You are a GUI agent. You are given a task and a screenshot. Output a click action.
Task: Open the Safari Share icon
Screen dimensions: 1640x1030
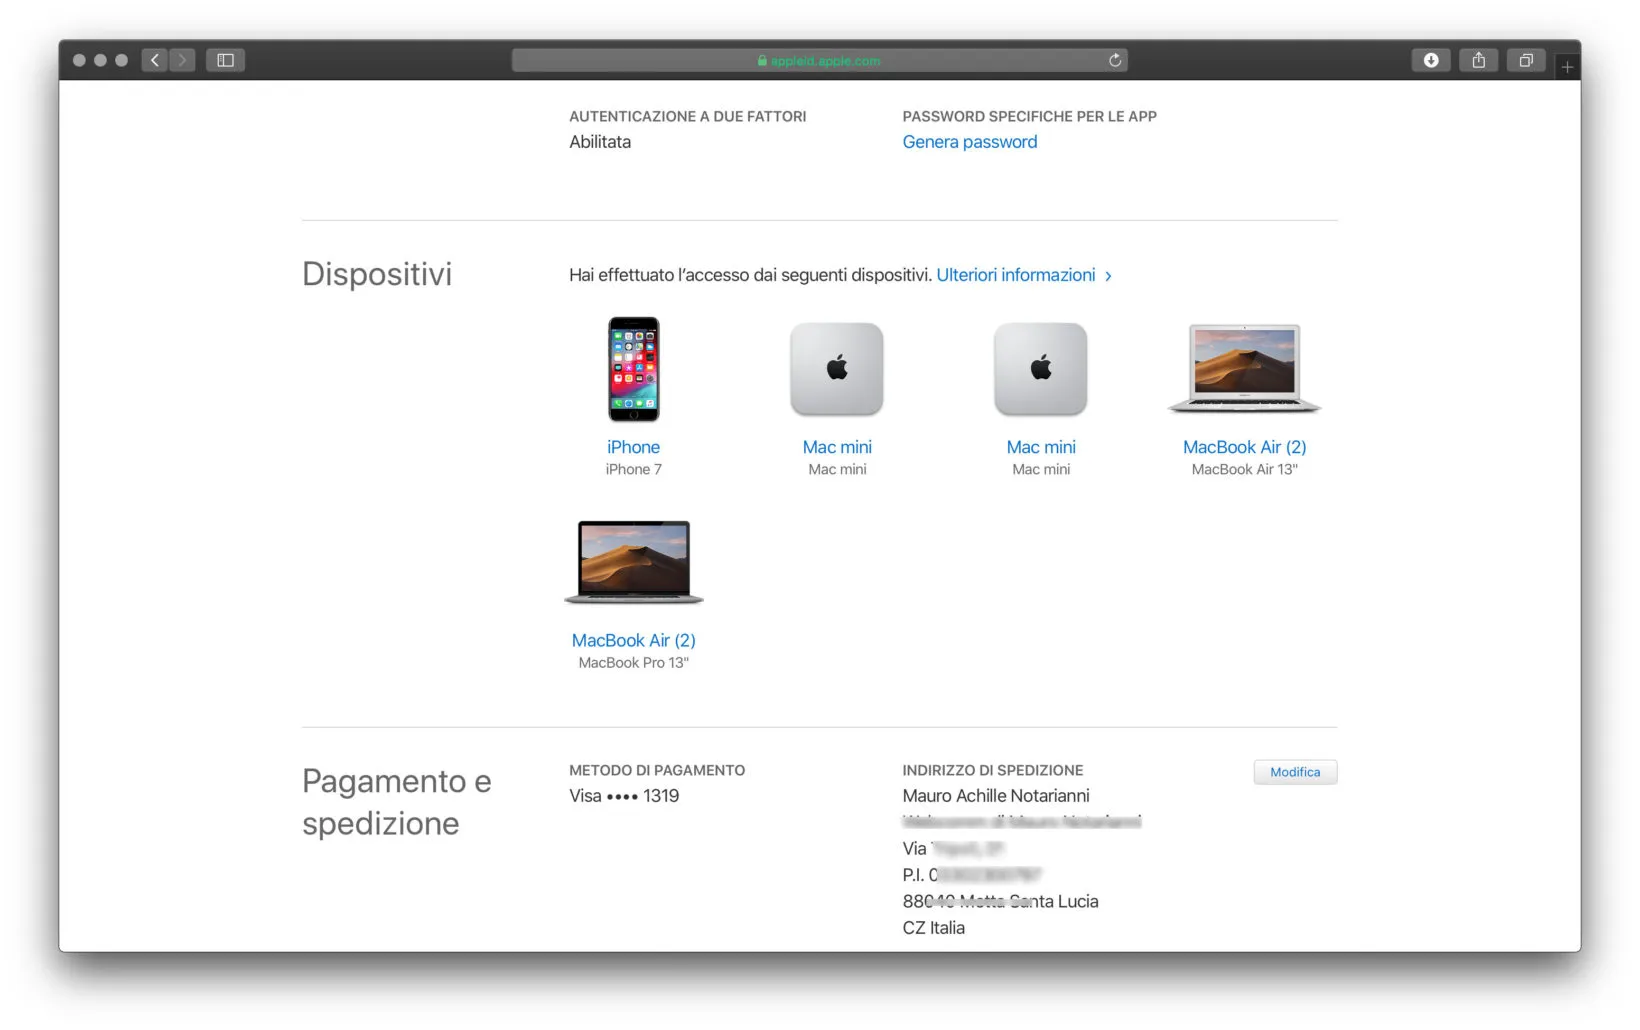coord(1478,60)
